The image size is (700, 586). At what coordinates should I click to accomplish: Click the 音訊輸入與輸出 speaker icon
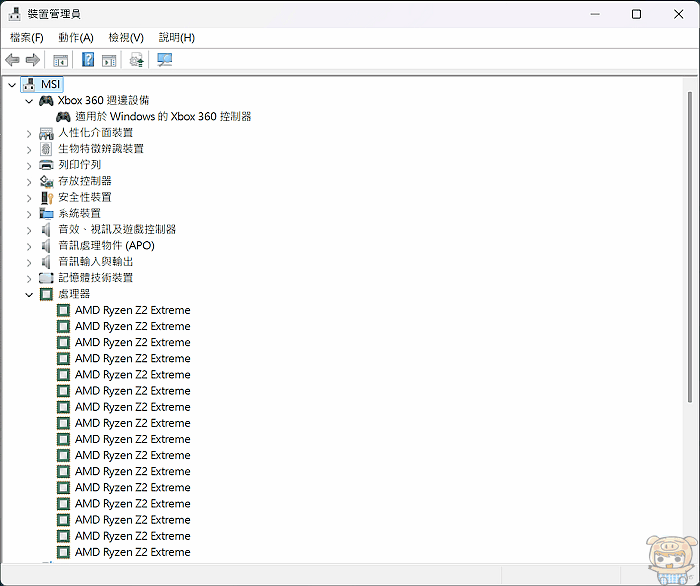[x=46, y=262]
